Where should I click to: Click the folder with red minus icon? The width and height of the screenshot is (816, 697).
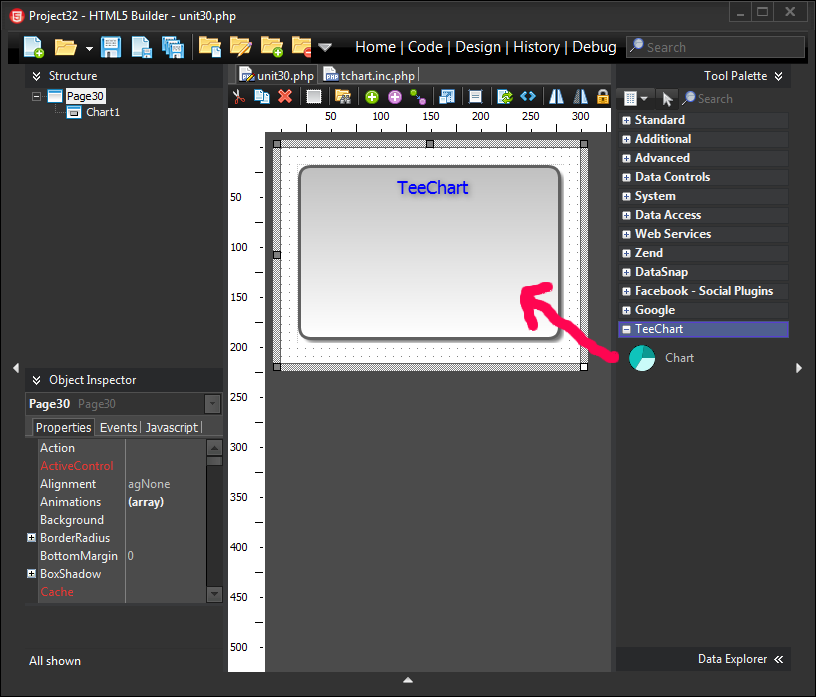point(301,47)
